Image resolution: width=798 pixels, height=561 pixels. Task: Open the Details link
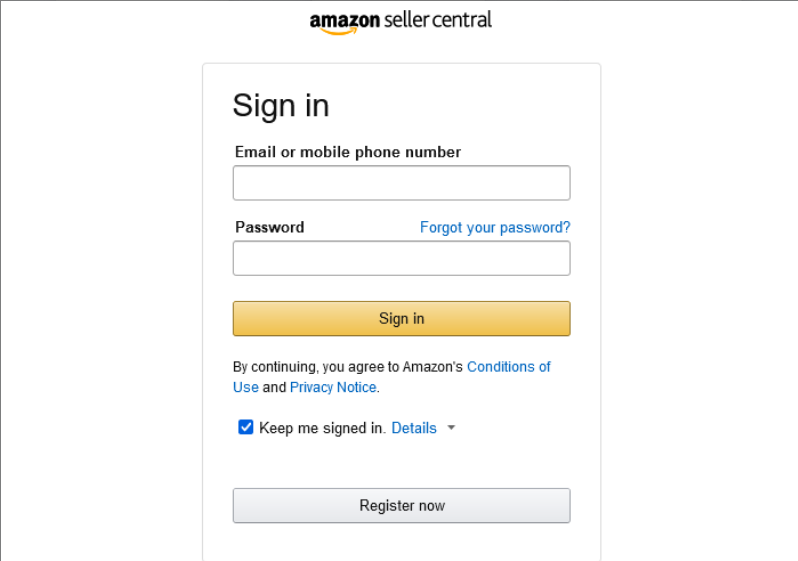pos(414,428)
